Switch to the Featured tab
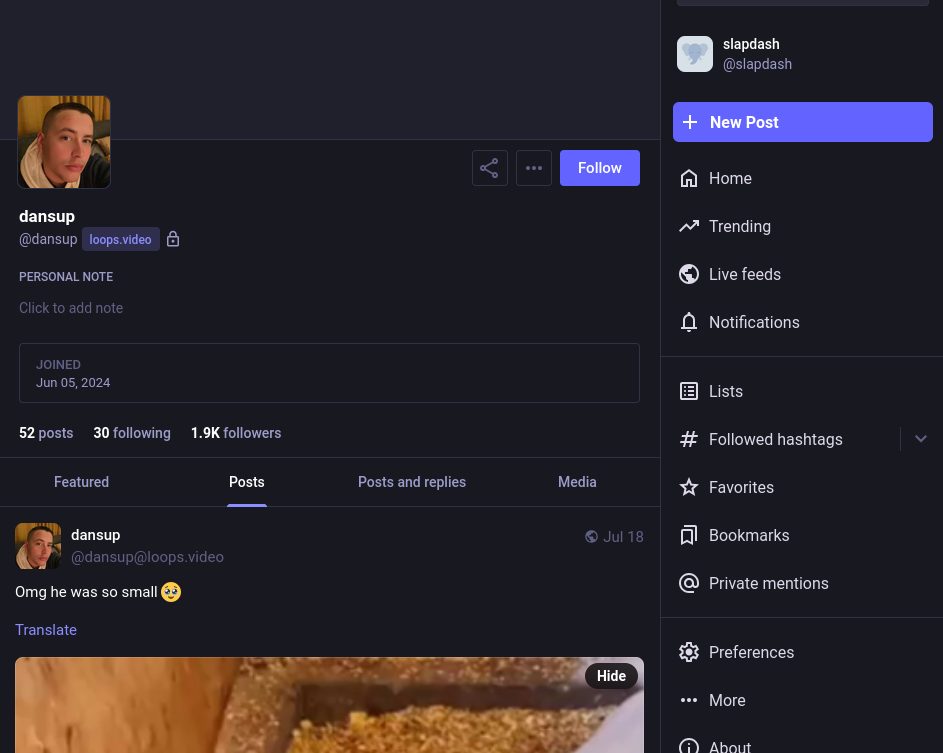 pos(81,482)
